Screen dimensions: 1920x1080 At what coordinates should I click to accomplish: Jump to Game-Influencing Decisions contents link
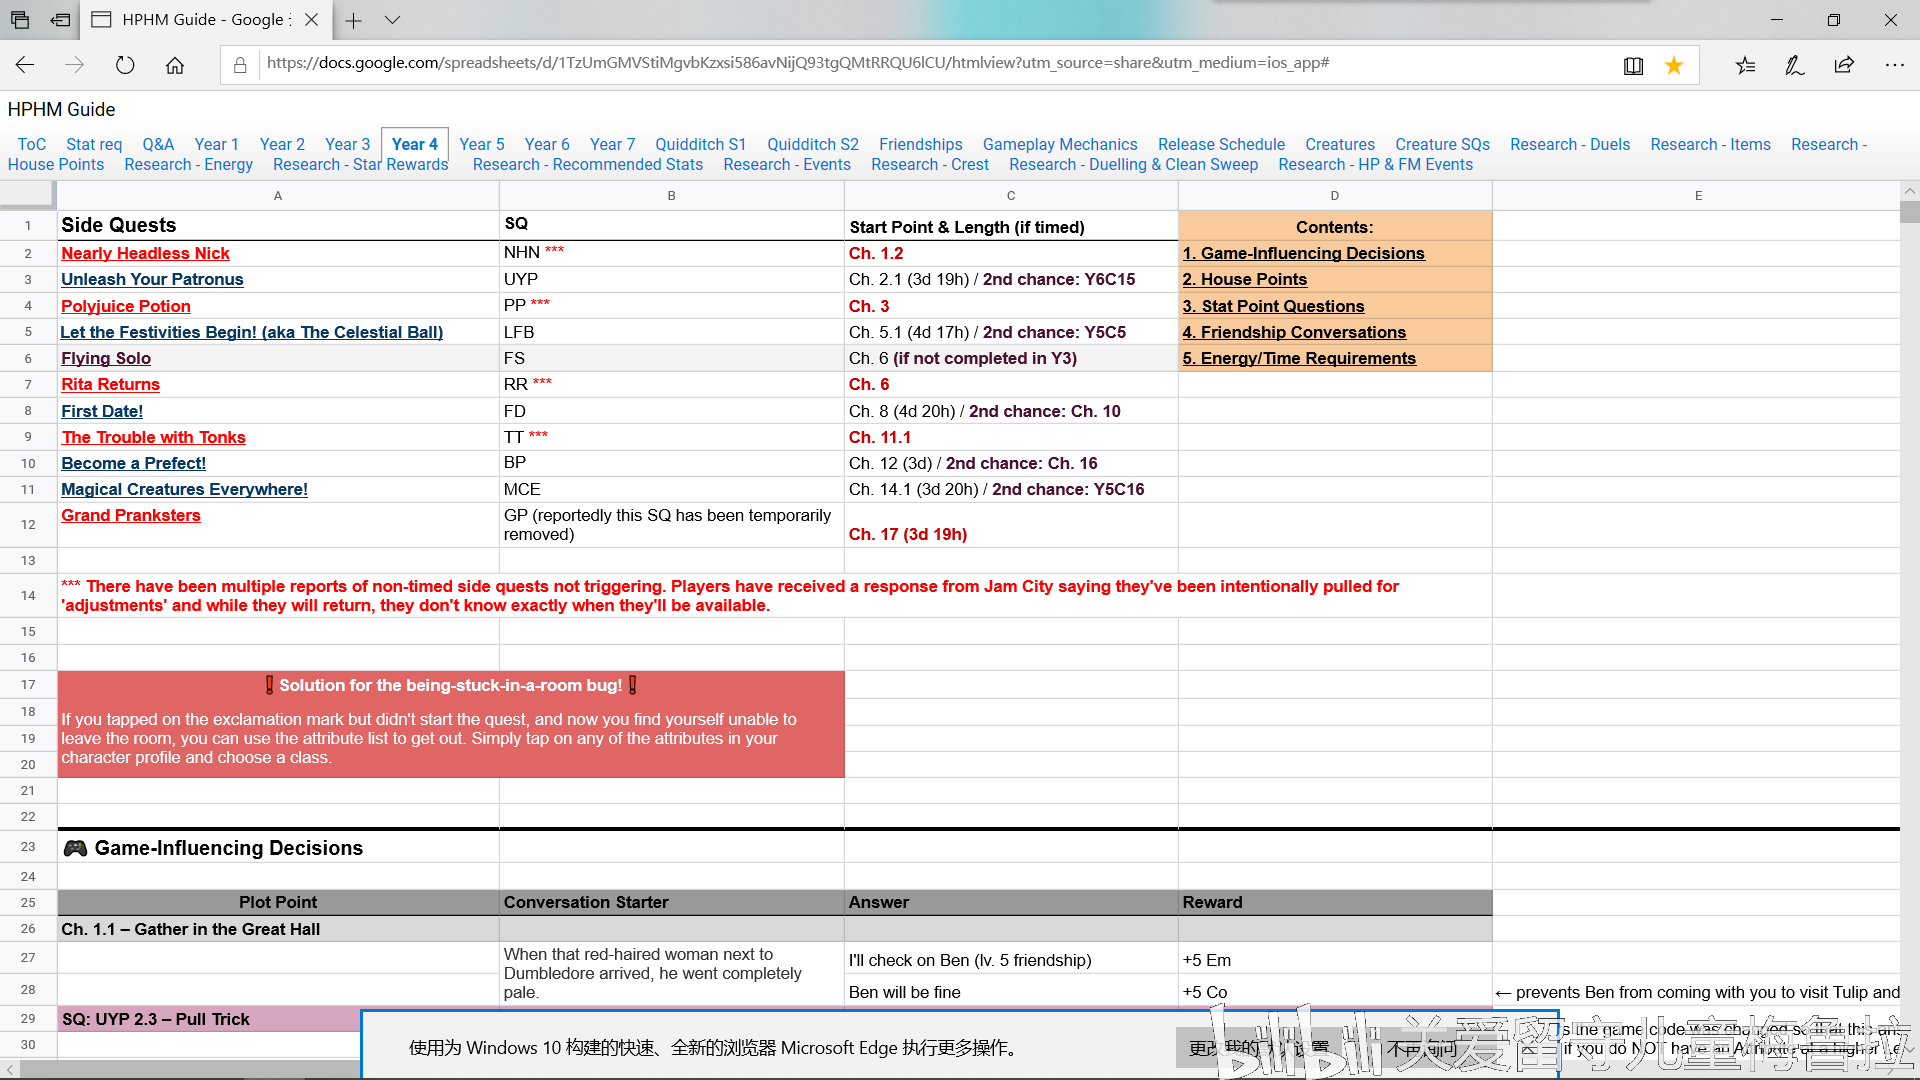(x=1303, y=253)
